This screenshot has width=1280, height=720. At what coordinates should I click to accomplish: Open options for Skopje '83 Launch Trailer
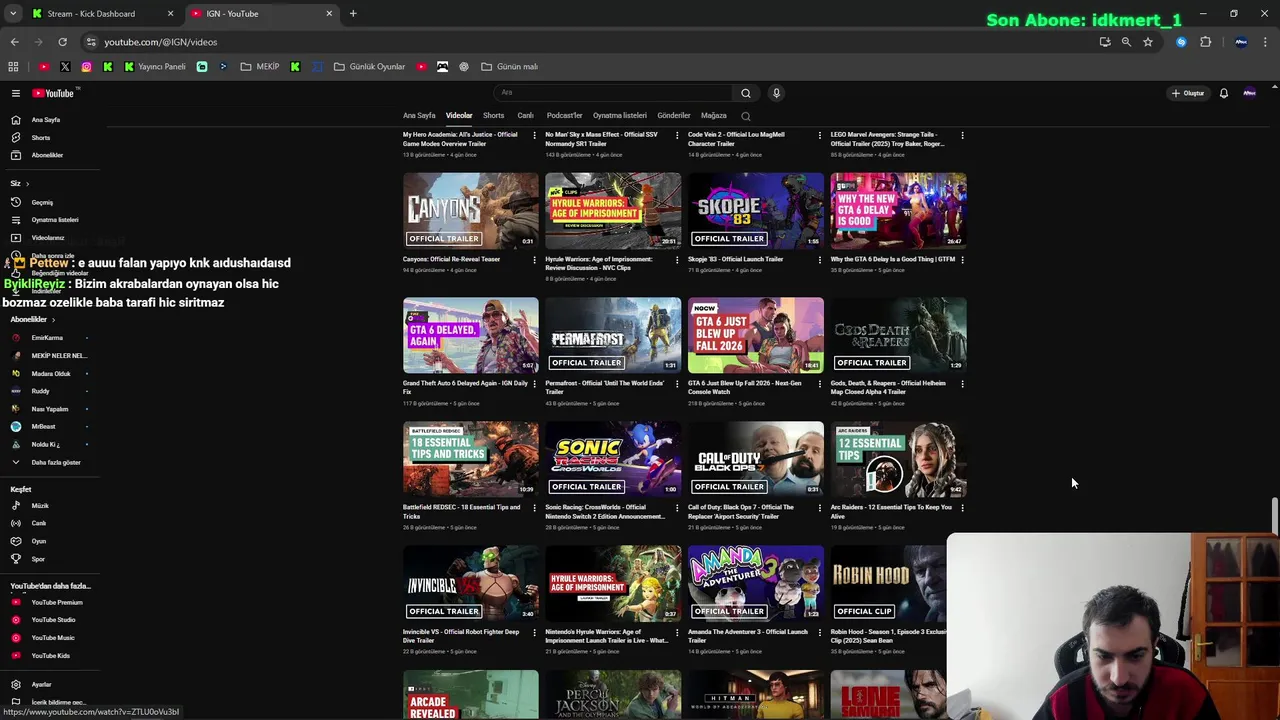[x=819, y=259]
